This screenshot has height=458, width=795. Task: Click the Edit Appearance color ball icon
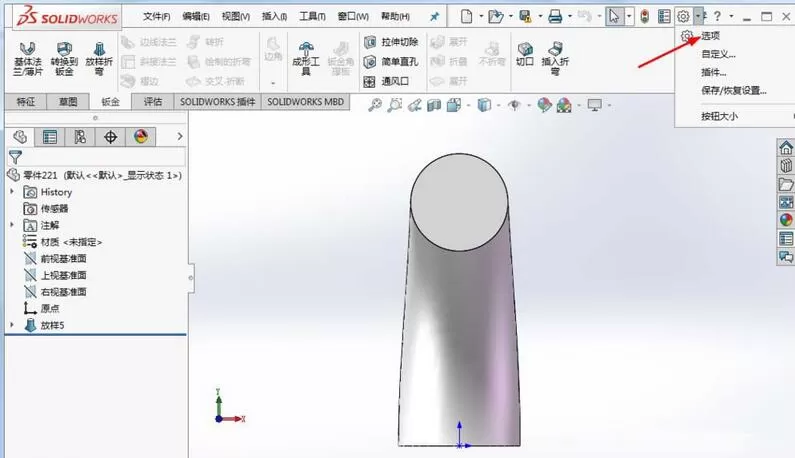(545, 105)
